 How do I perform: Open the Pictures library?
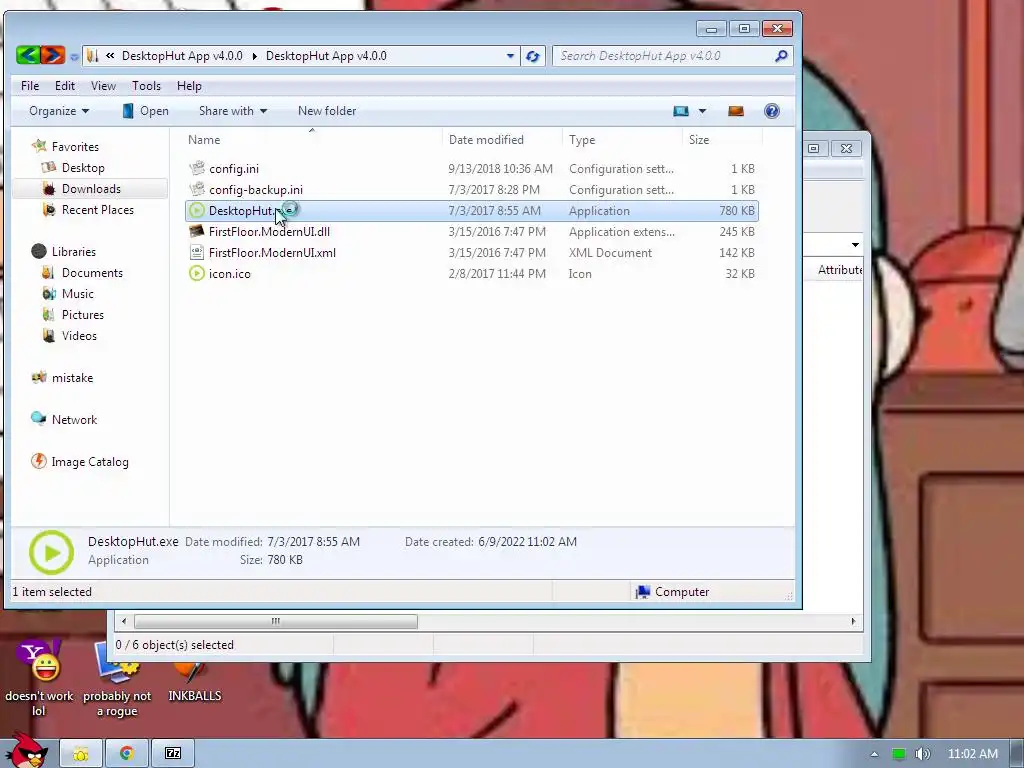point(82,314)
